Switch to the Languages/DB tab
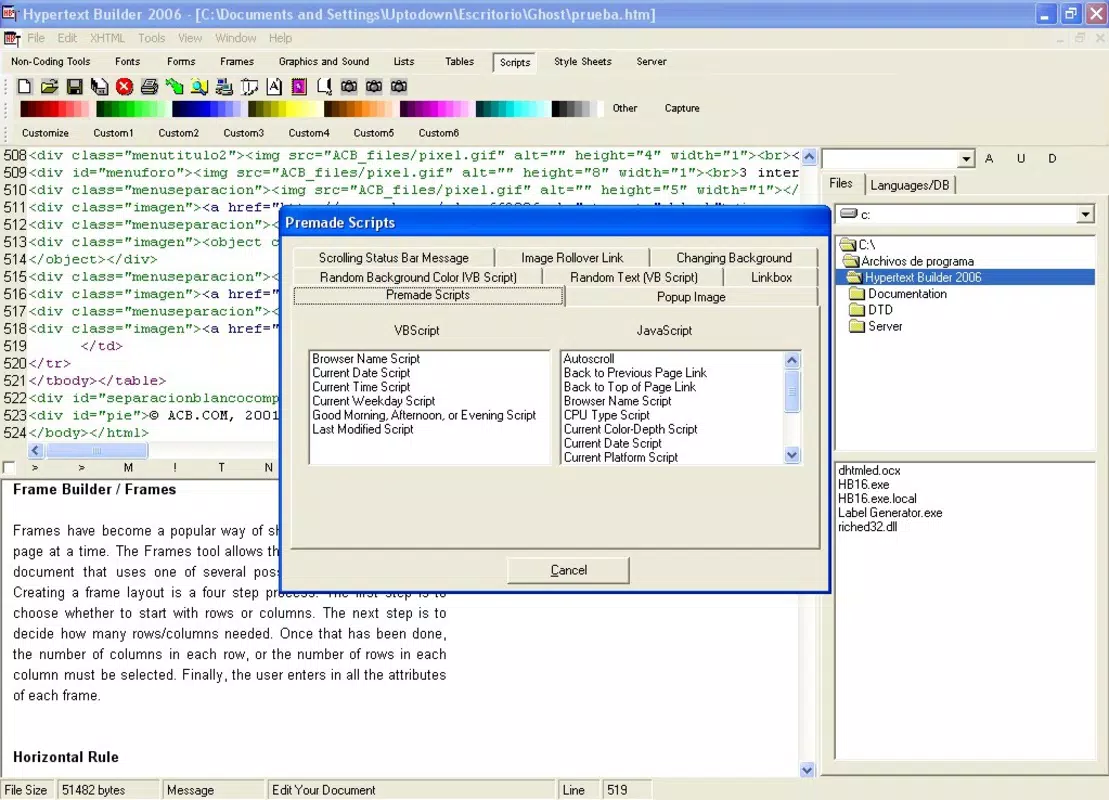 point(910,185)
